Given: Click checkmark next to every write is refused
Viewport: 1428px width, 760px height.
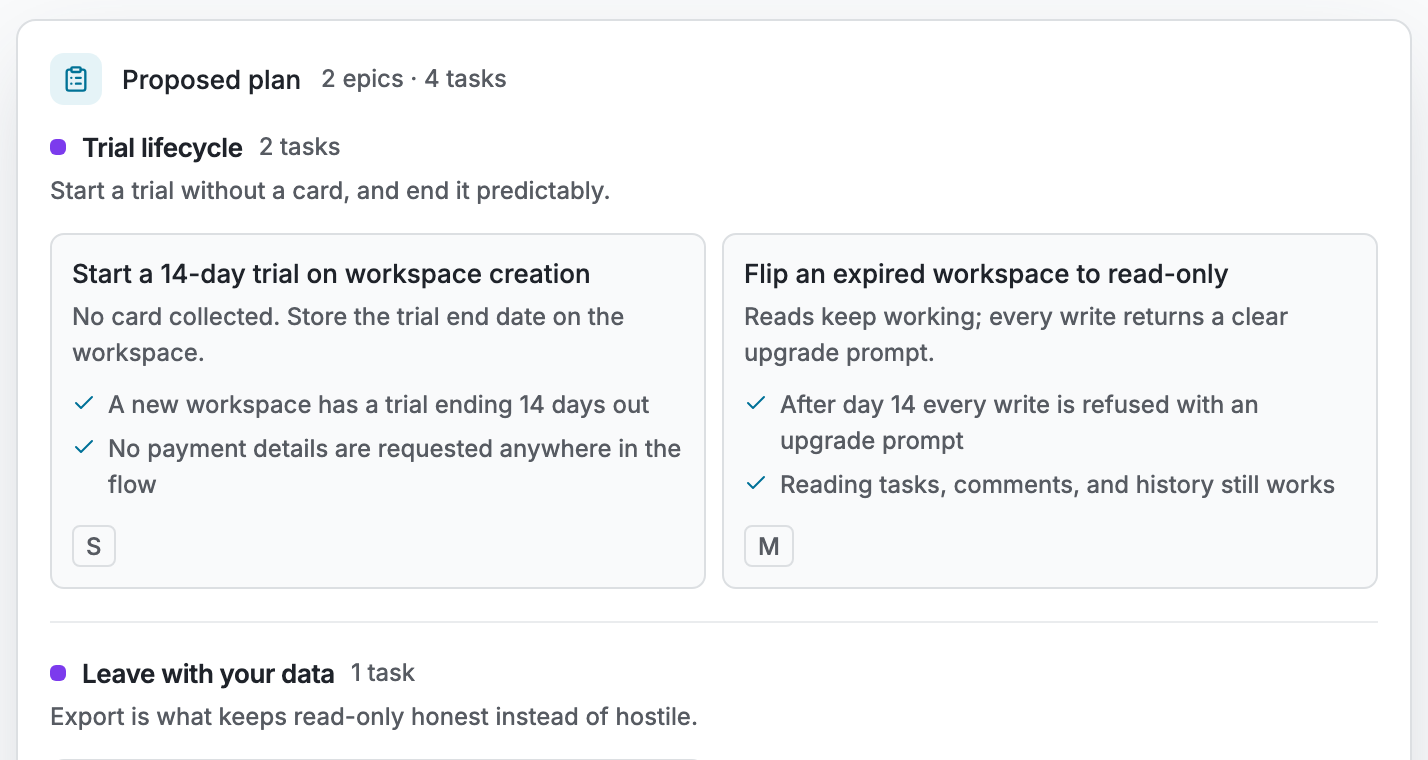Looking at the screenshot, I should tap(756, 404).
